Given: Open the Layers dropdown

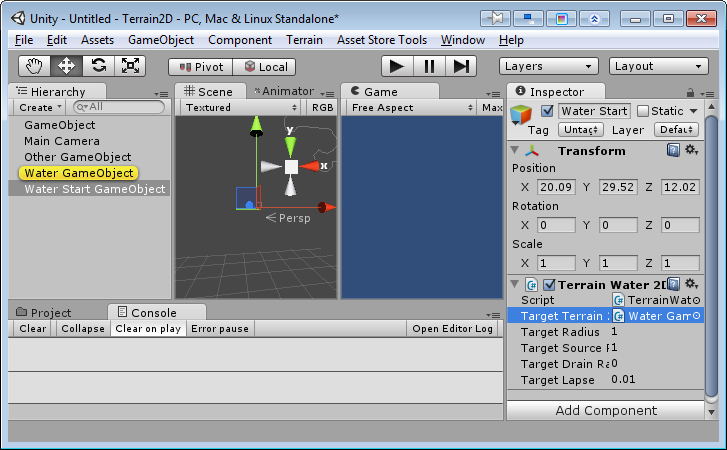Looking at the screenshot, I should [548, 66].
